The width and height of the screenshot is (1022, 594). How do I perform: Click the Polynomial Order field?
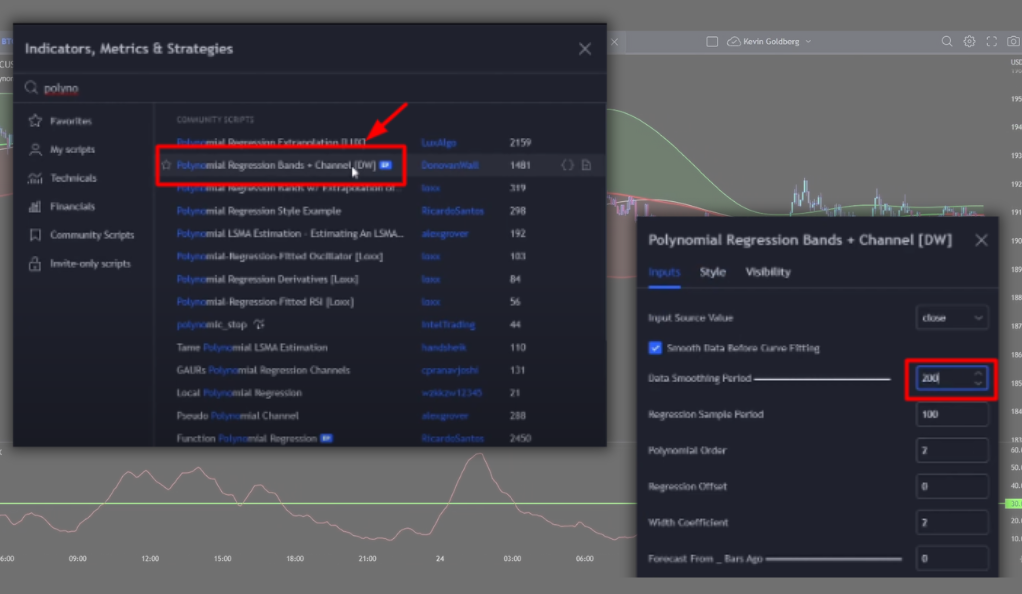tap(952, 450)
